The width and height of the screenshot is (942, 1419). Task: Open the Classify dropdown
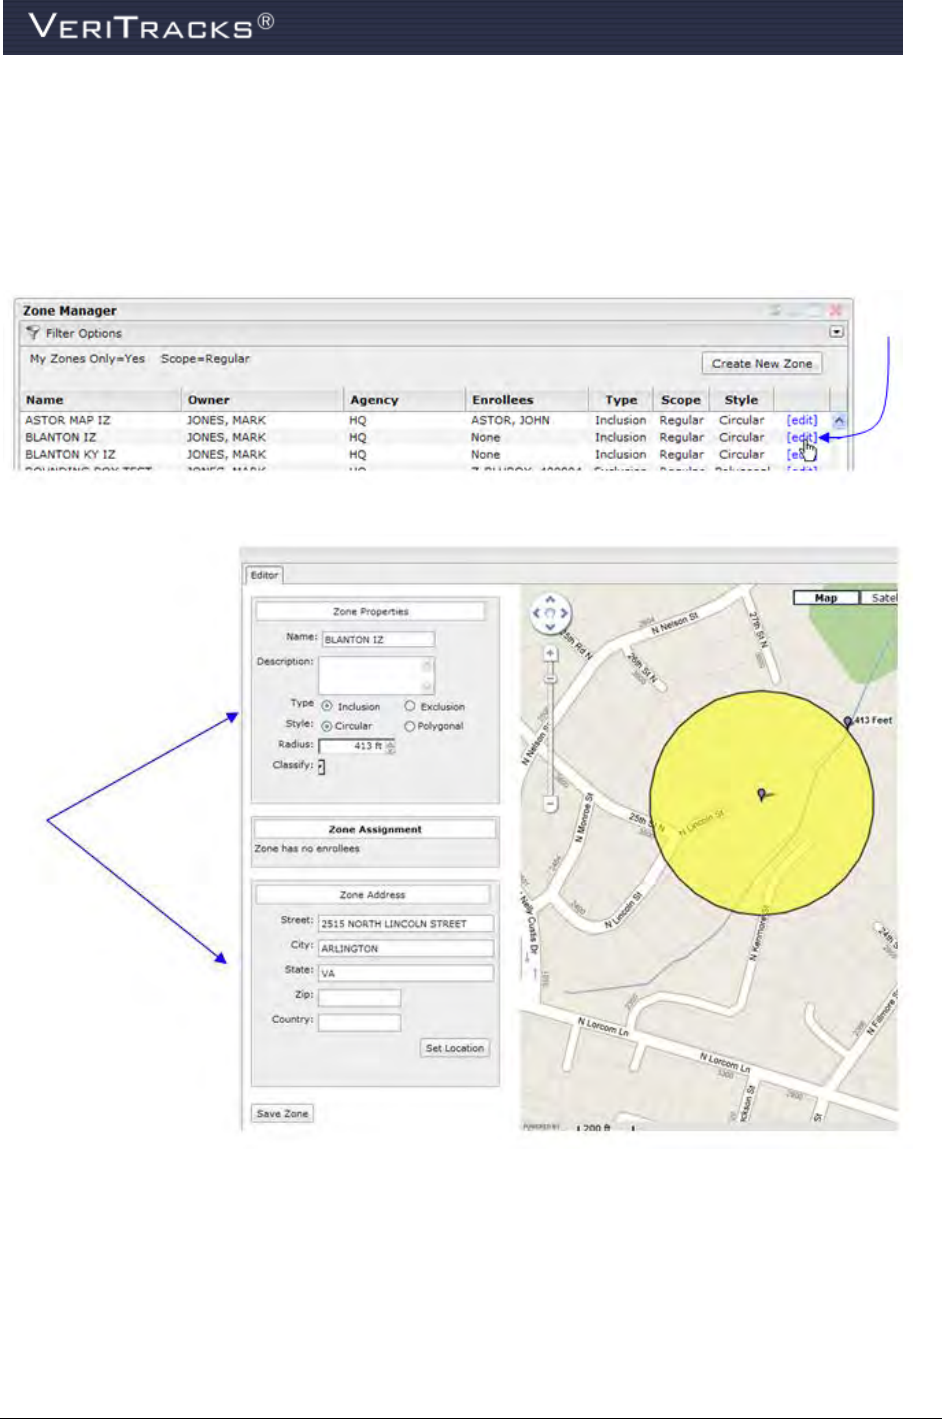321,766
